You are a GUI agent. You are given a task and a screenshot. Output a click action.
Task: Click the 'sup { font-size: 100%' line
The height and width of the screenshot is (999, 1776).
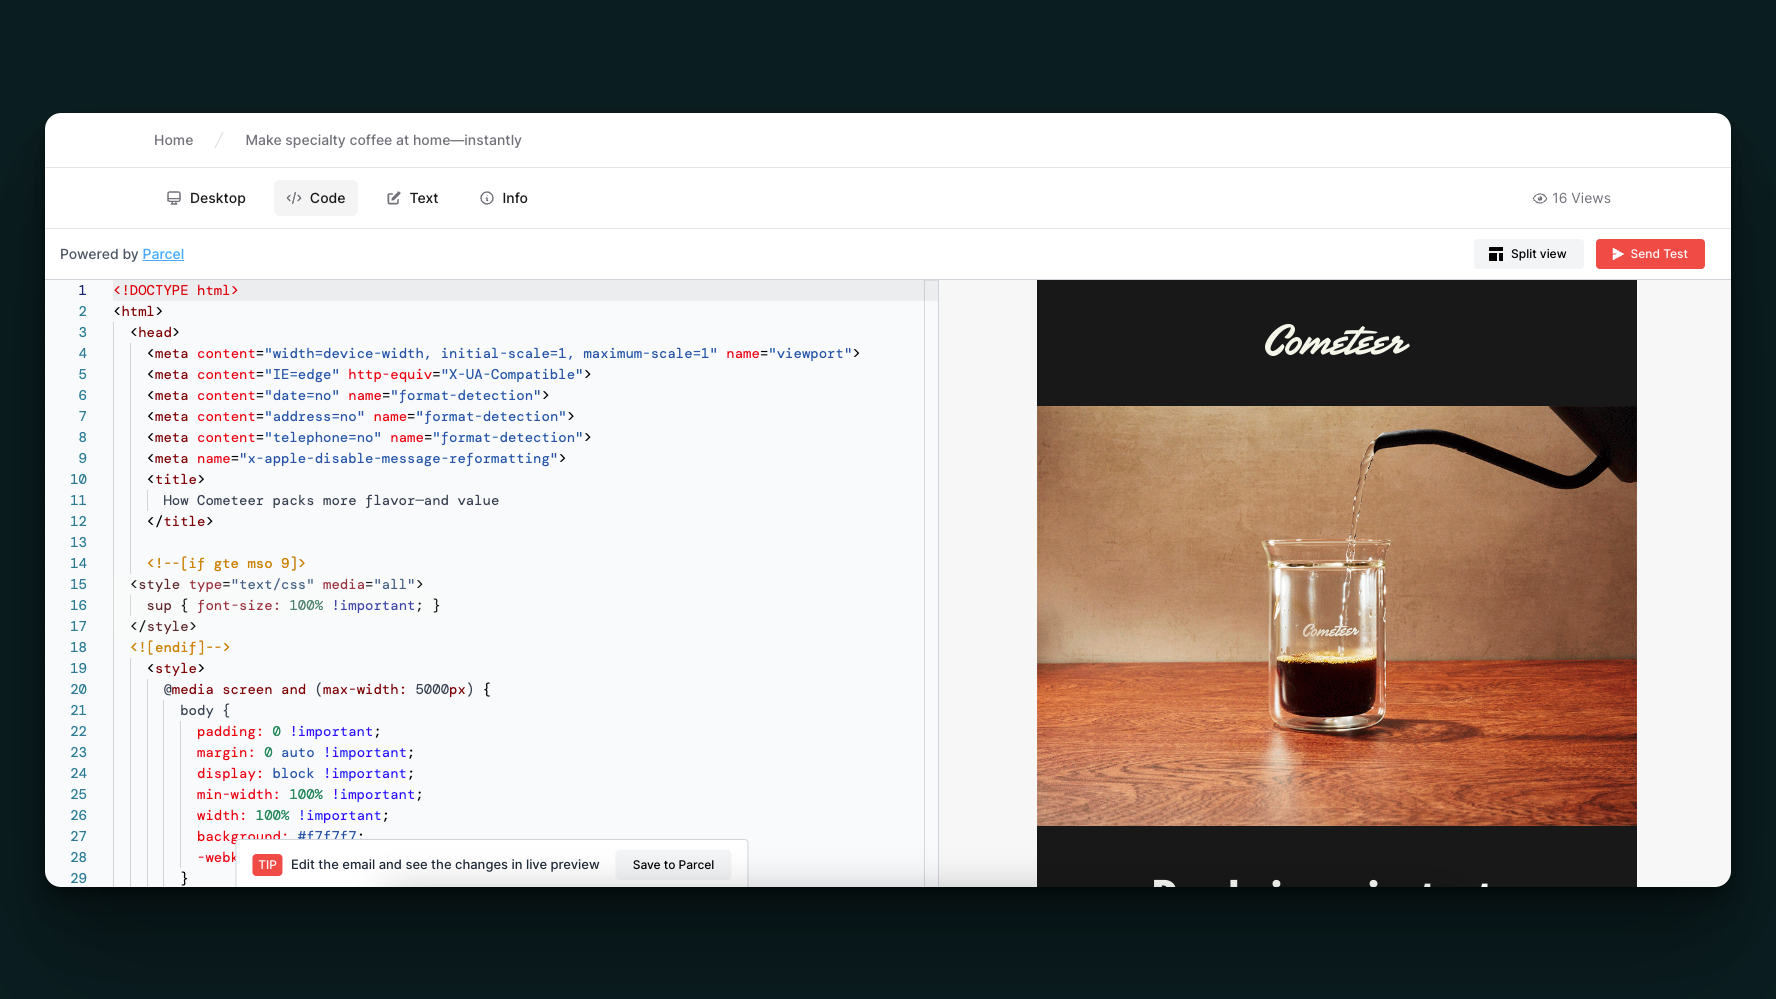click(294, 605)
